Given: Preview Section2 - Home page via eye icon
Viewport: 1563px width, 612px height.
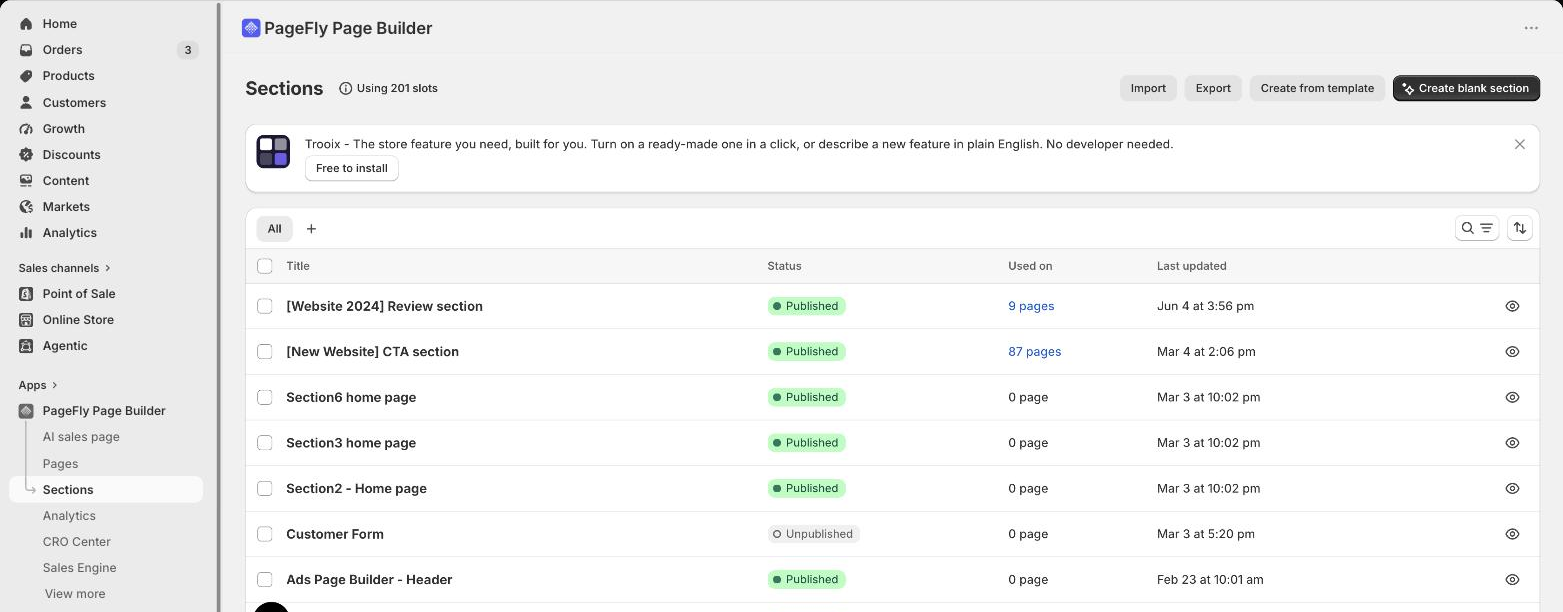Looking at the screenshot, I should coord(1512,489).
